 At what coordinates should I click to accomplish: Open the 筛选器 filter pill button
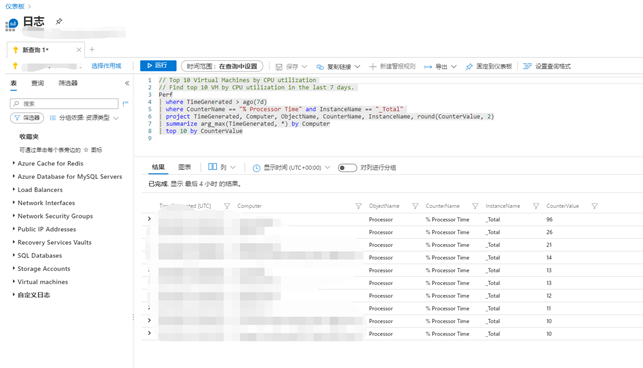click(x=27, y=118)
